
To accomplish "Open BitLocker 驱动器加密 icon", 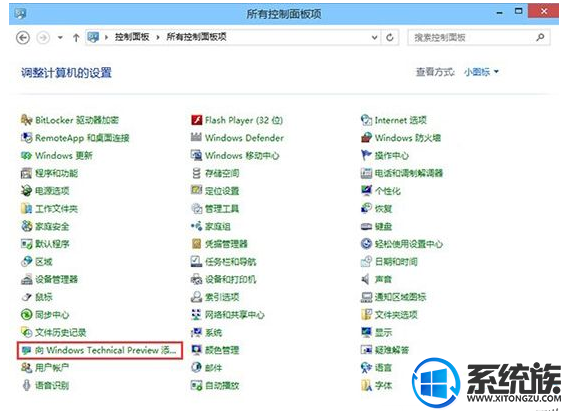I will pos(26,120).
